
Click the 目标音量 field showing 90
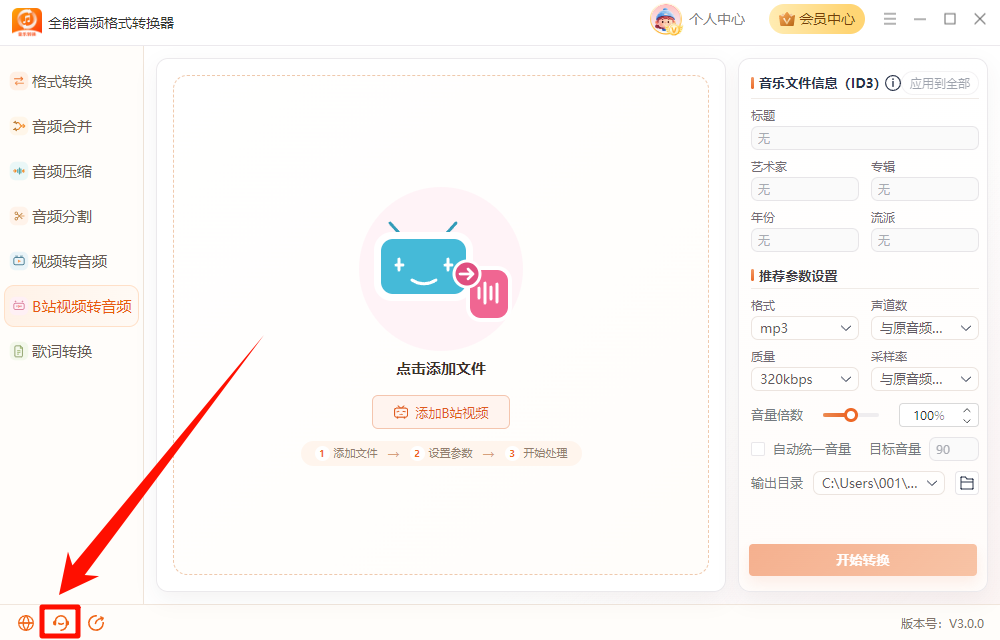click(953, 449)
